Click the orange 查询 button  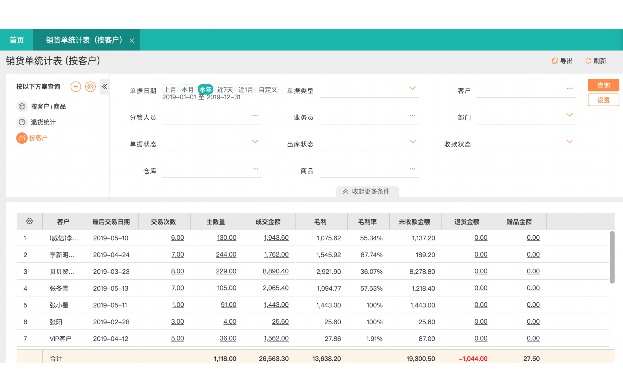click(603, 85)
